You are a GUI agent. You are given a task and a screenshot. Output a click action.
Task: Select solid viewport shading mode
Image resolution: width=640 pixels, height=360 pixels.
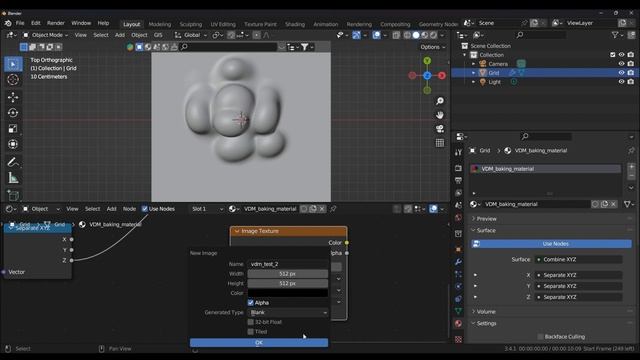pyautogui.click(x=416, y=35)
